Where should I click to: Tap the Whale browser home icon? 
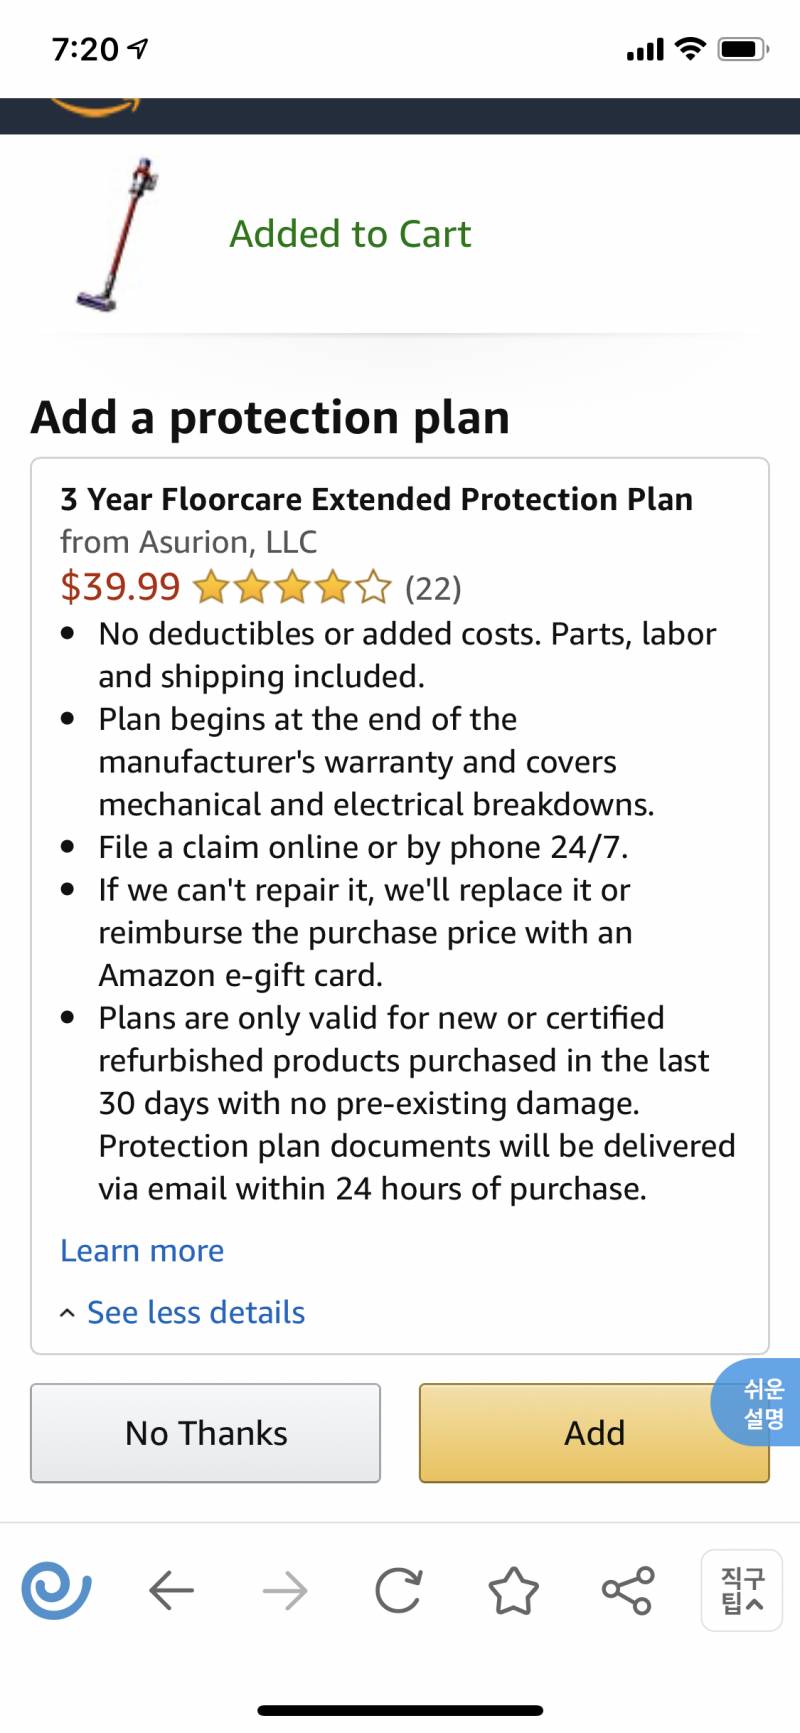57,1590
